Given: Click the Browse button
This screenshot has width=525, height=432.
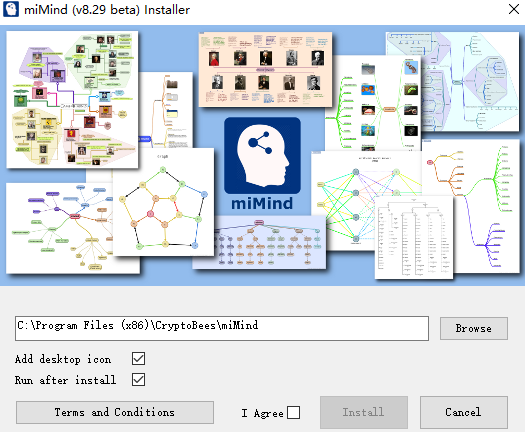Looking at the screenshot, I should click(474, 328).
